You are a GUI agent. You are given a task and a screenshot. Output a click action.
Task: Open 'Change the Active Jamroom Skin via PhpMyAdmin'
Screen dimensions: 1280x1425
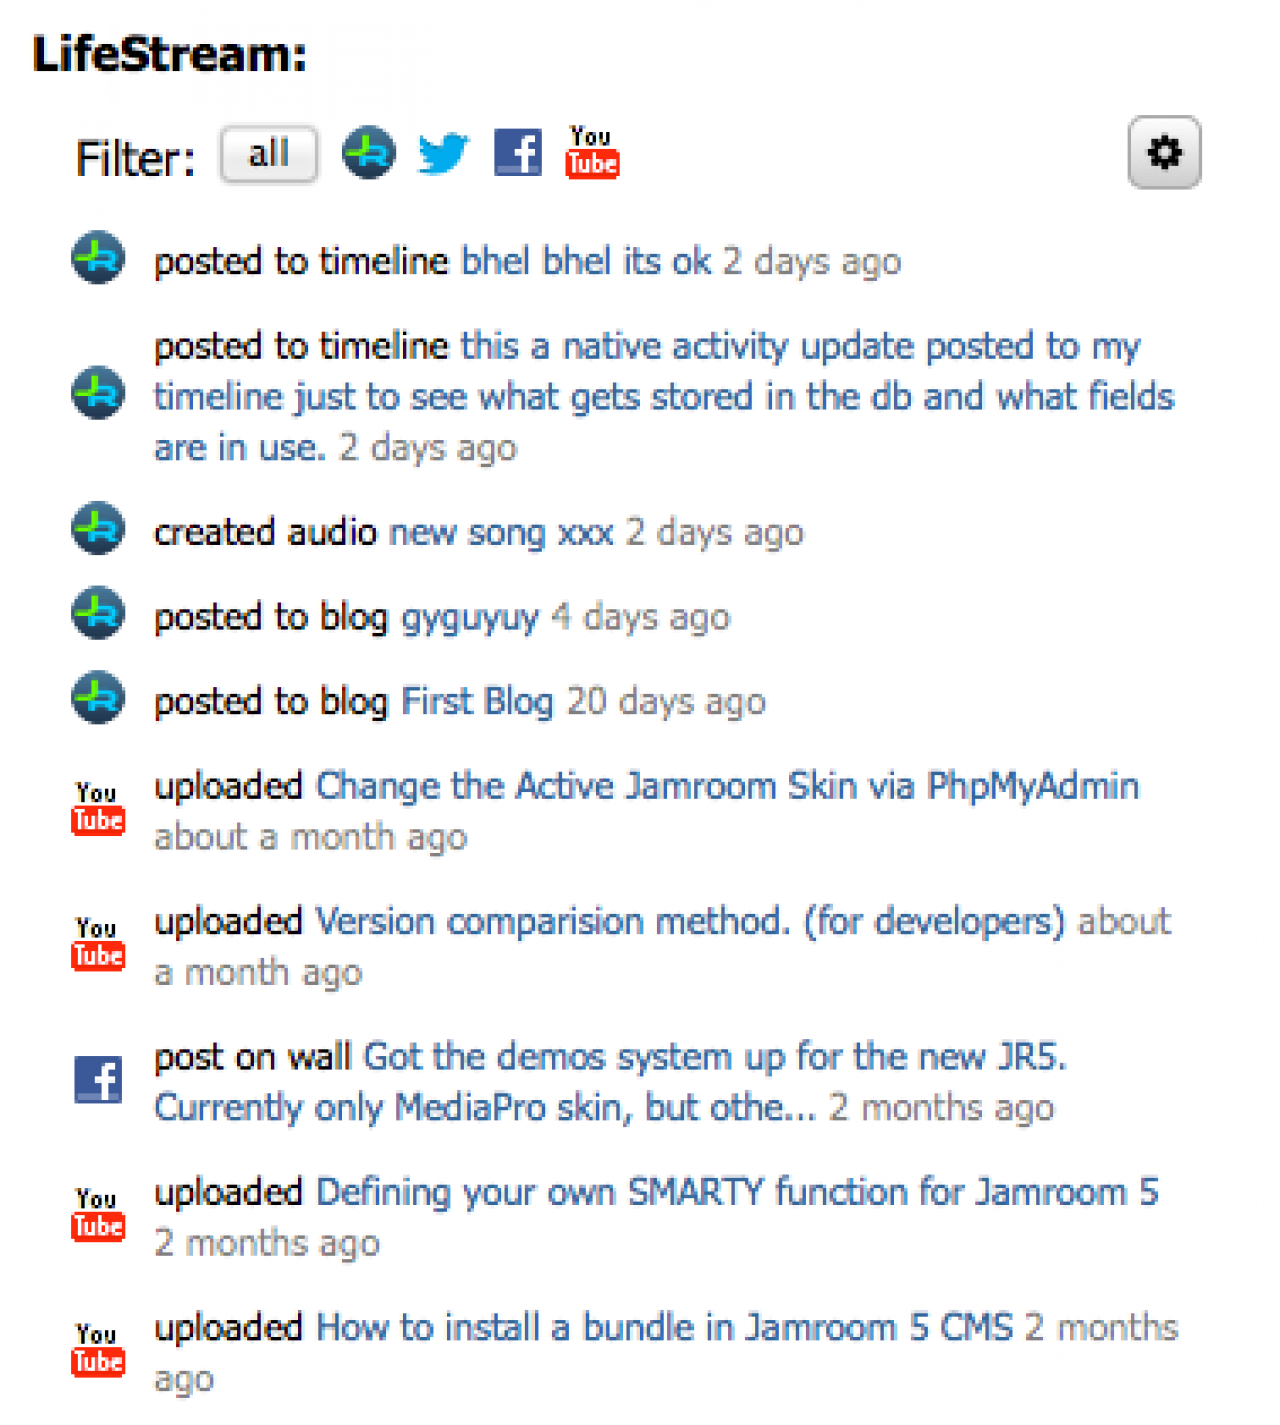pos(727,787)
